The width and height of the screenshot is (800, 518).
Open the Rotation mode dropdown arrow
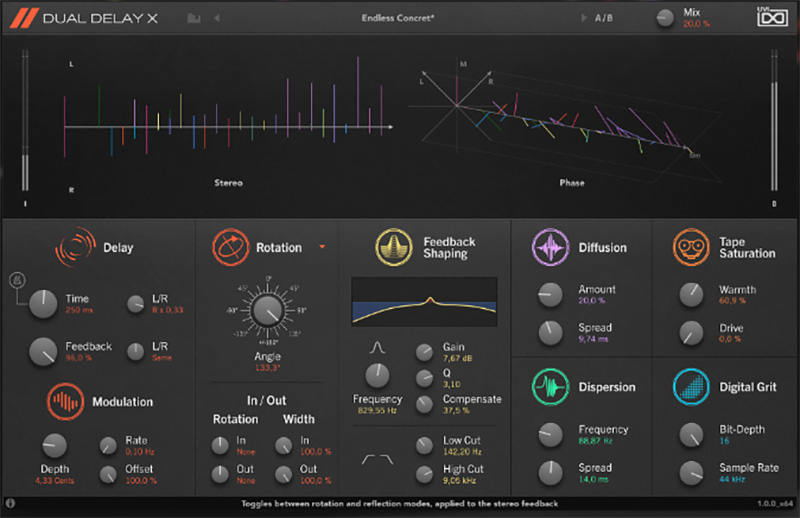(322, 247)
